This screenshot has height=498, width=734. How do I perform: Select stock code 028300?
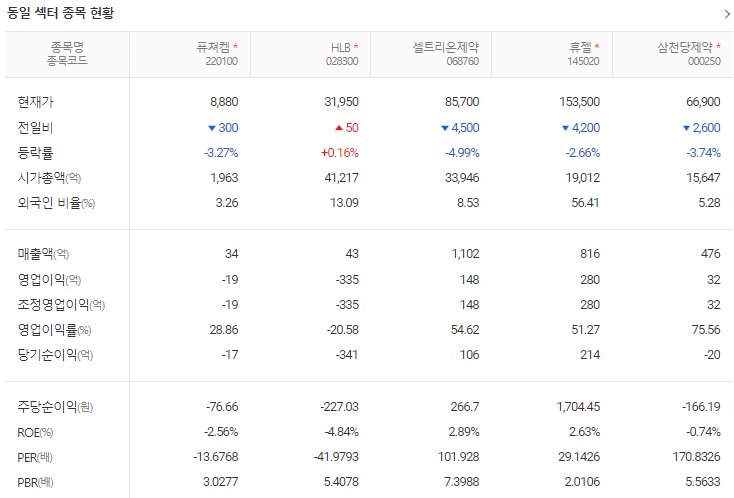342,61
